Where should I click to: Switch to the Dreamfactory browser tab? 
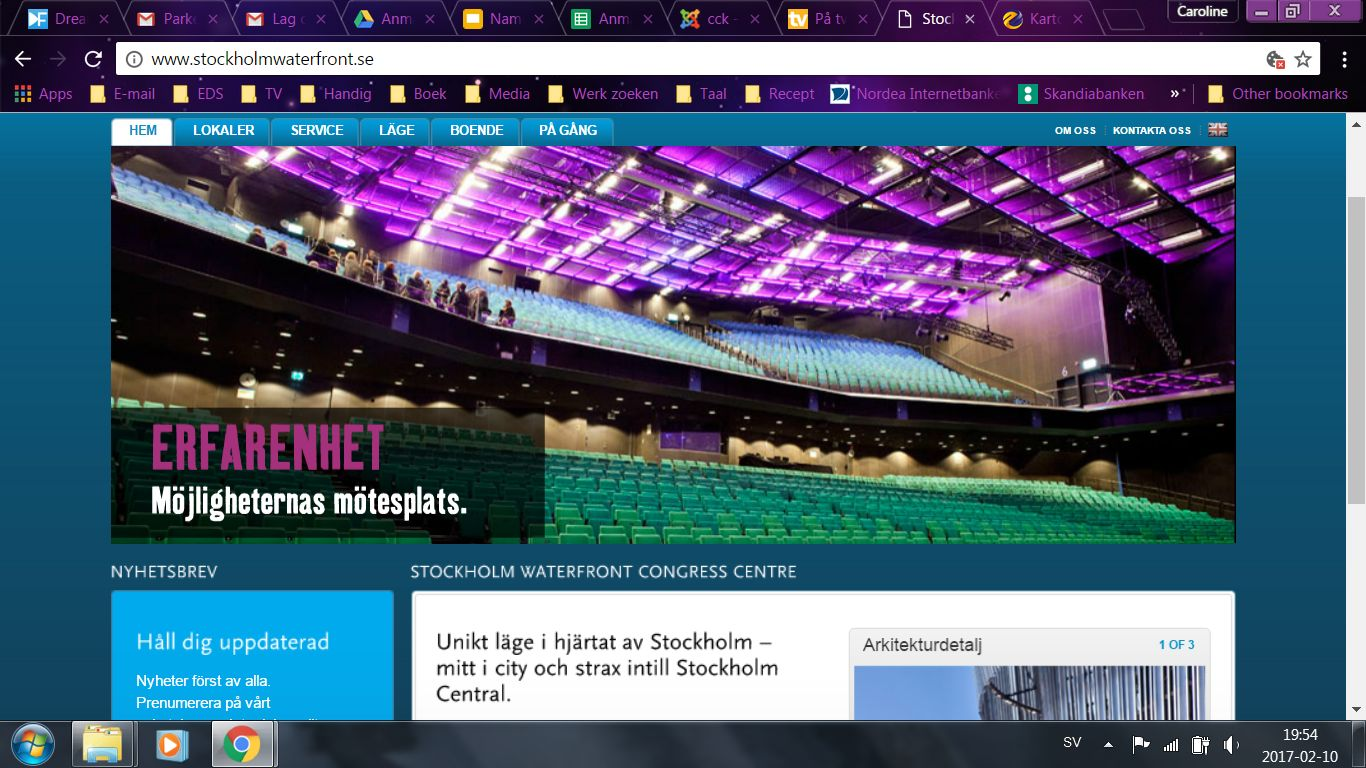[67, 19]
